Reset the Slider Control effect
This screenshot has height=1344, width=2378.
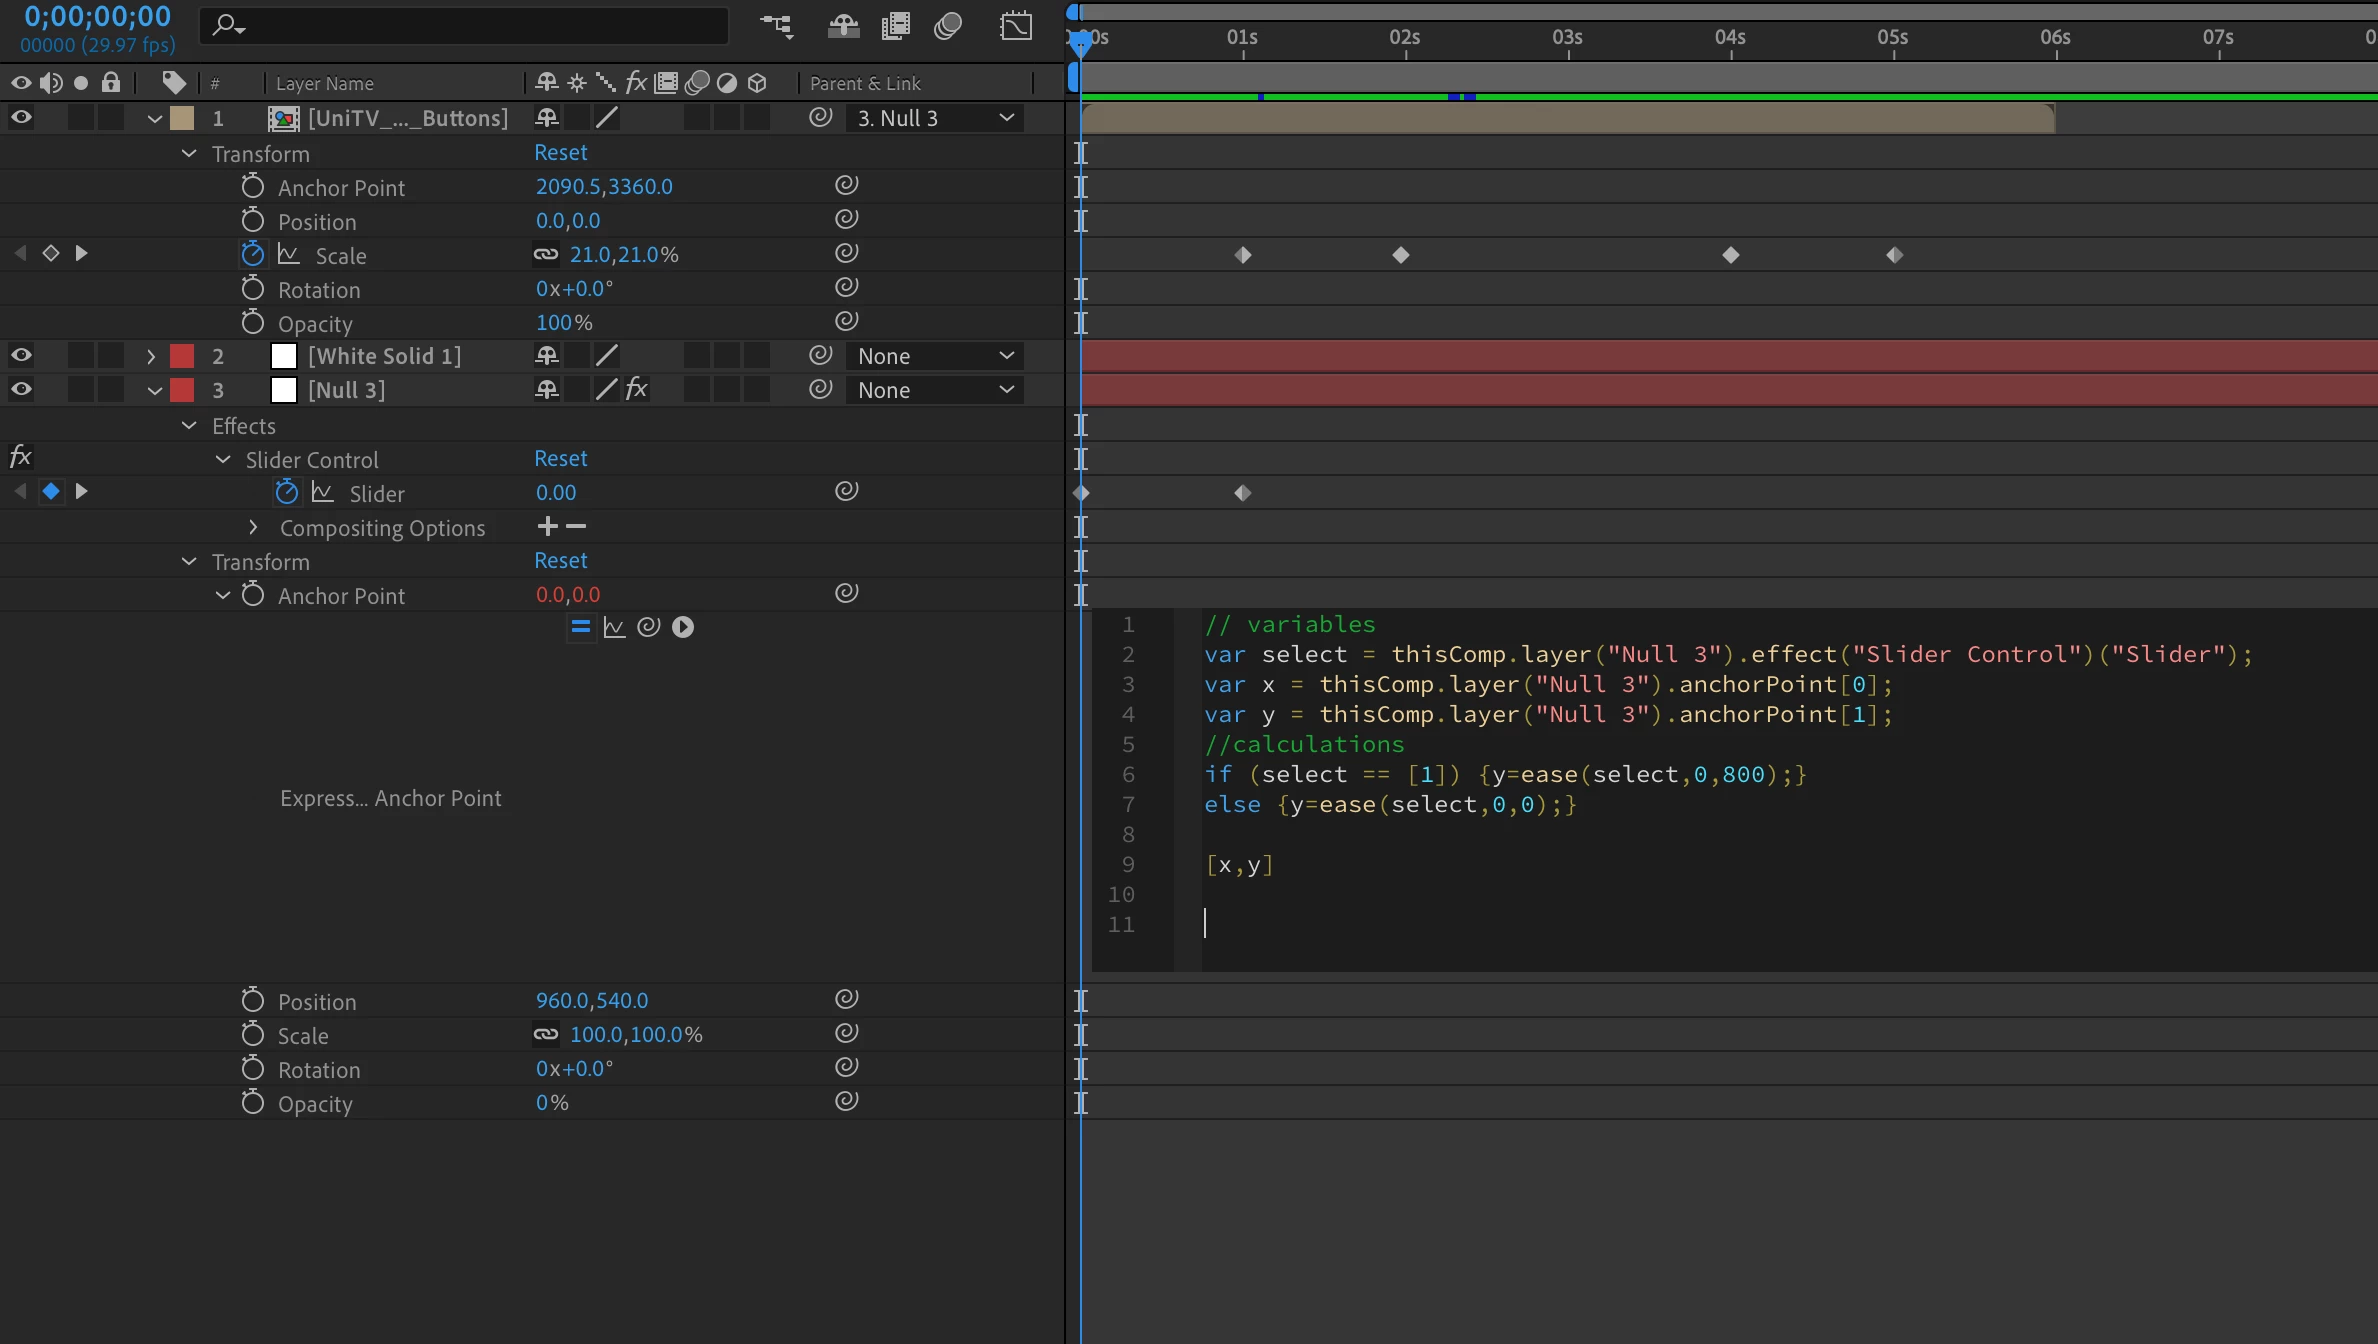tap(560, 459)
